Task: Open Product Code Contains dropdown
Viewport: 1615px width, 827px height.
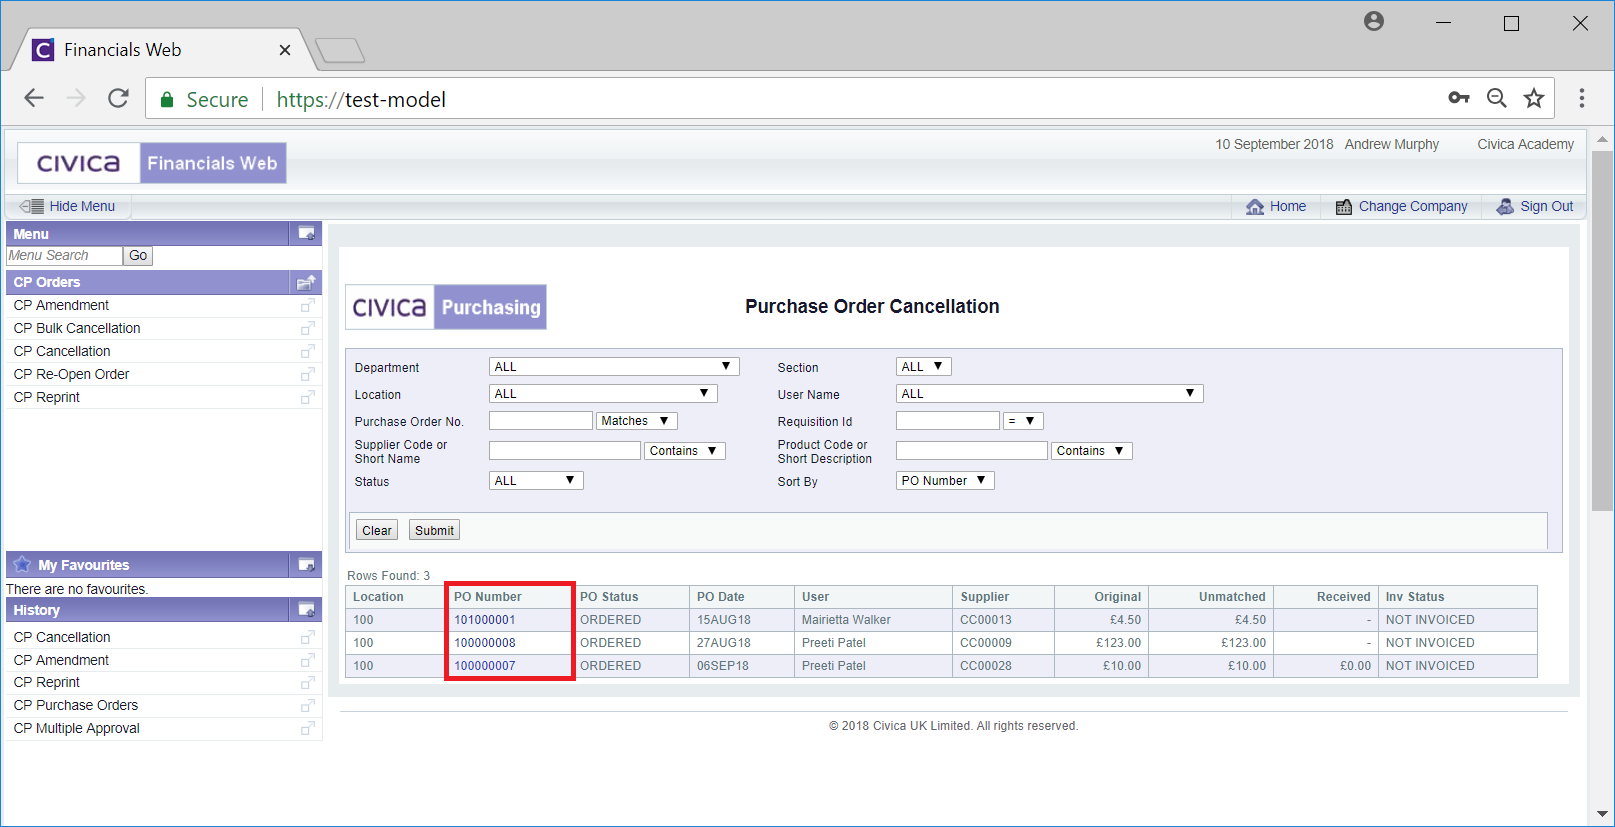Action: click(x=1091, y=451)
